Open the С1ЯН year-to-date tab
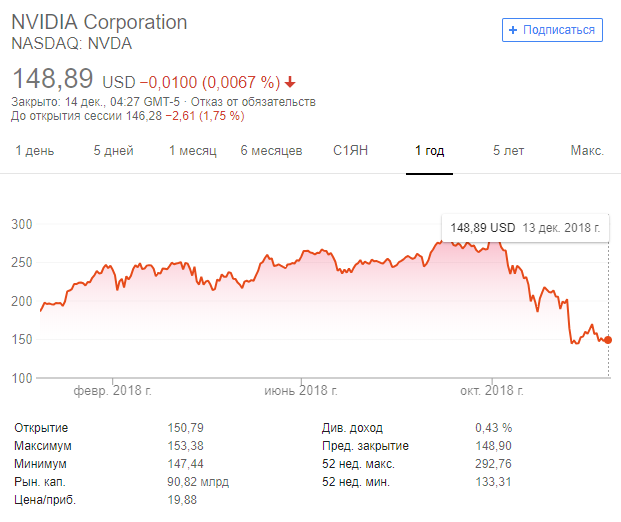This screenshot has height=522, width=621. 351,151
